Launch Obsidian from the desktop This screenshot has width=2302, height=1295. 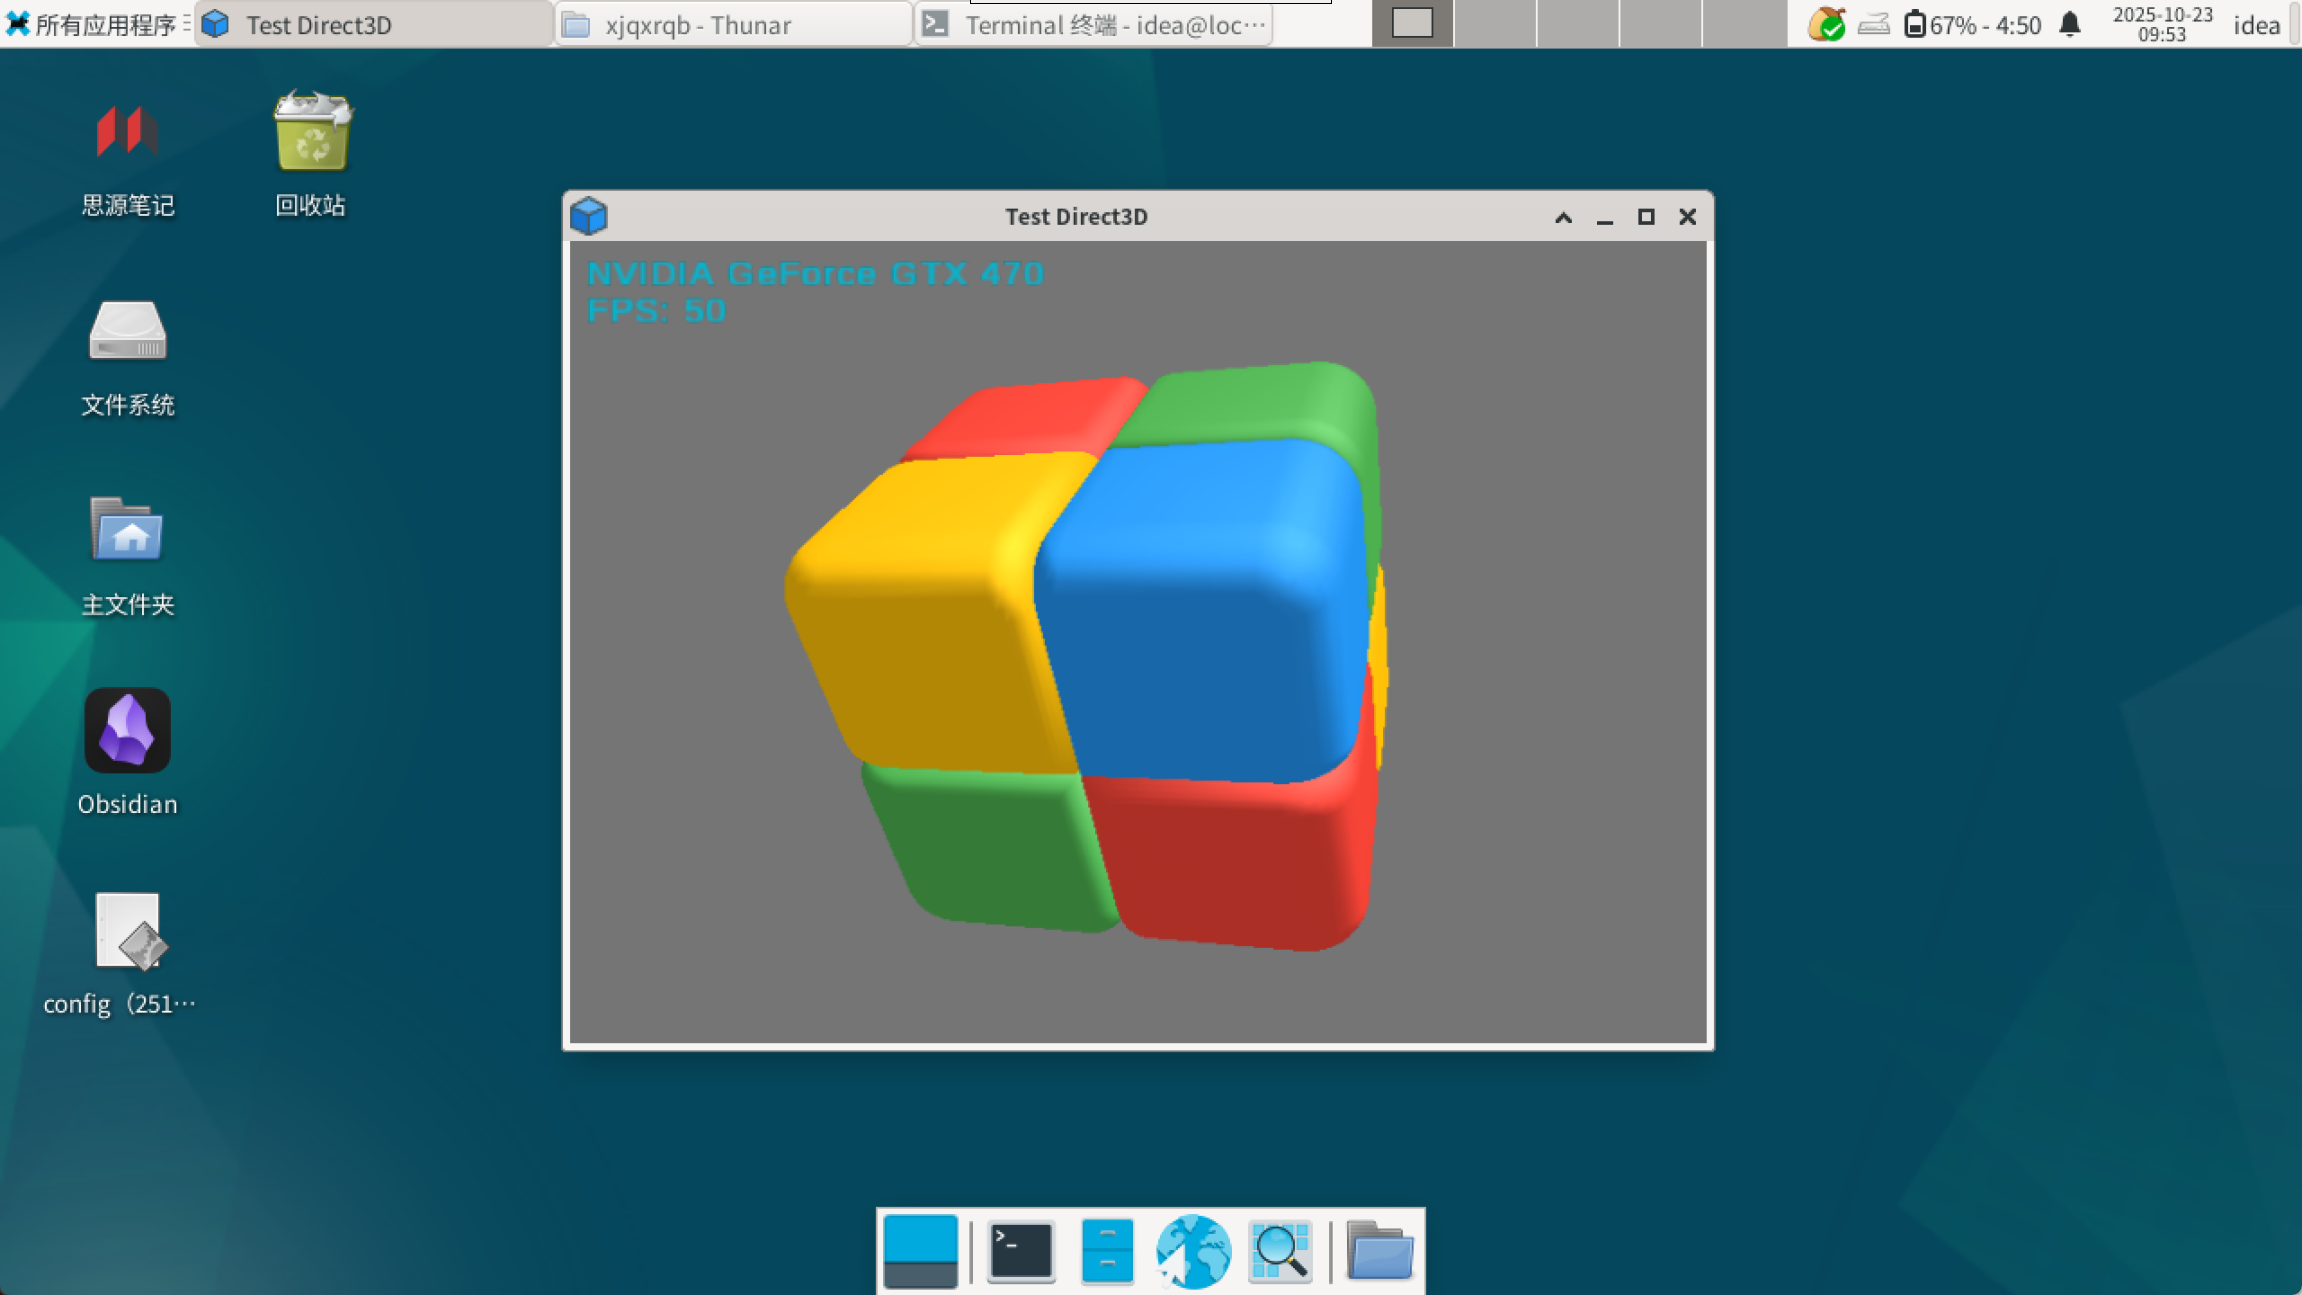point(127,730)
